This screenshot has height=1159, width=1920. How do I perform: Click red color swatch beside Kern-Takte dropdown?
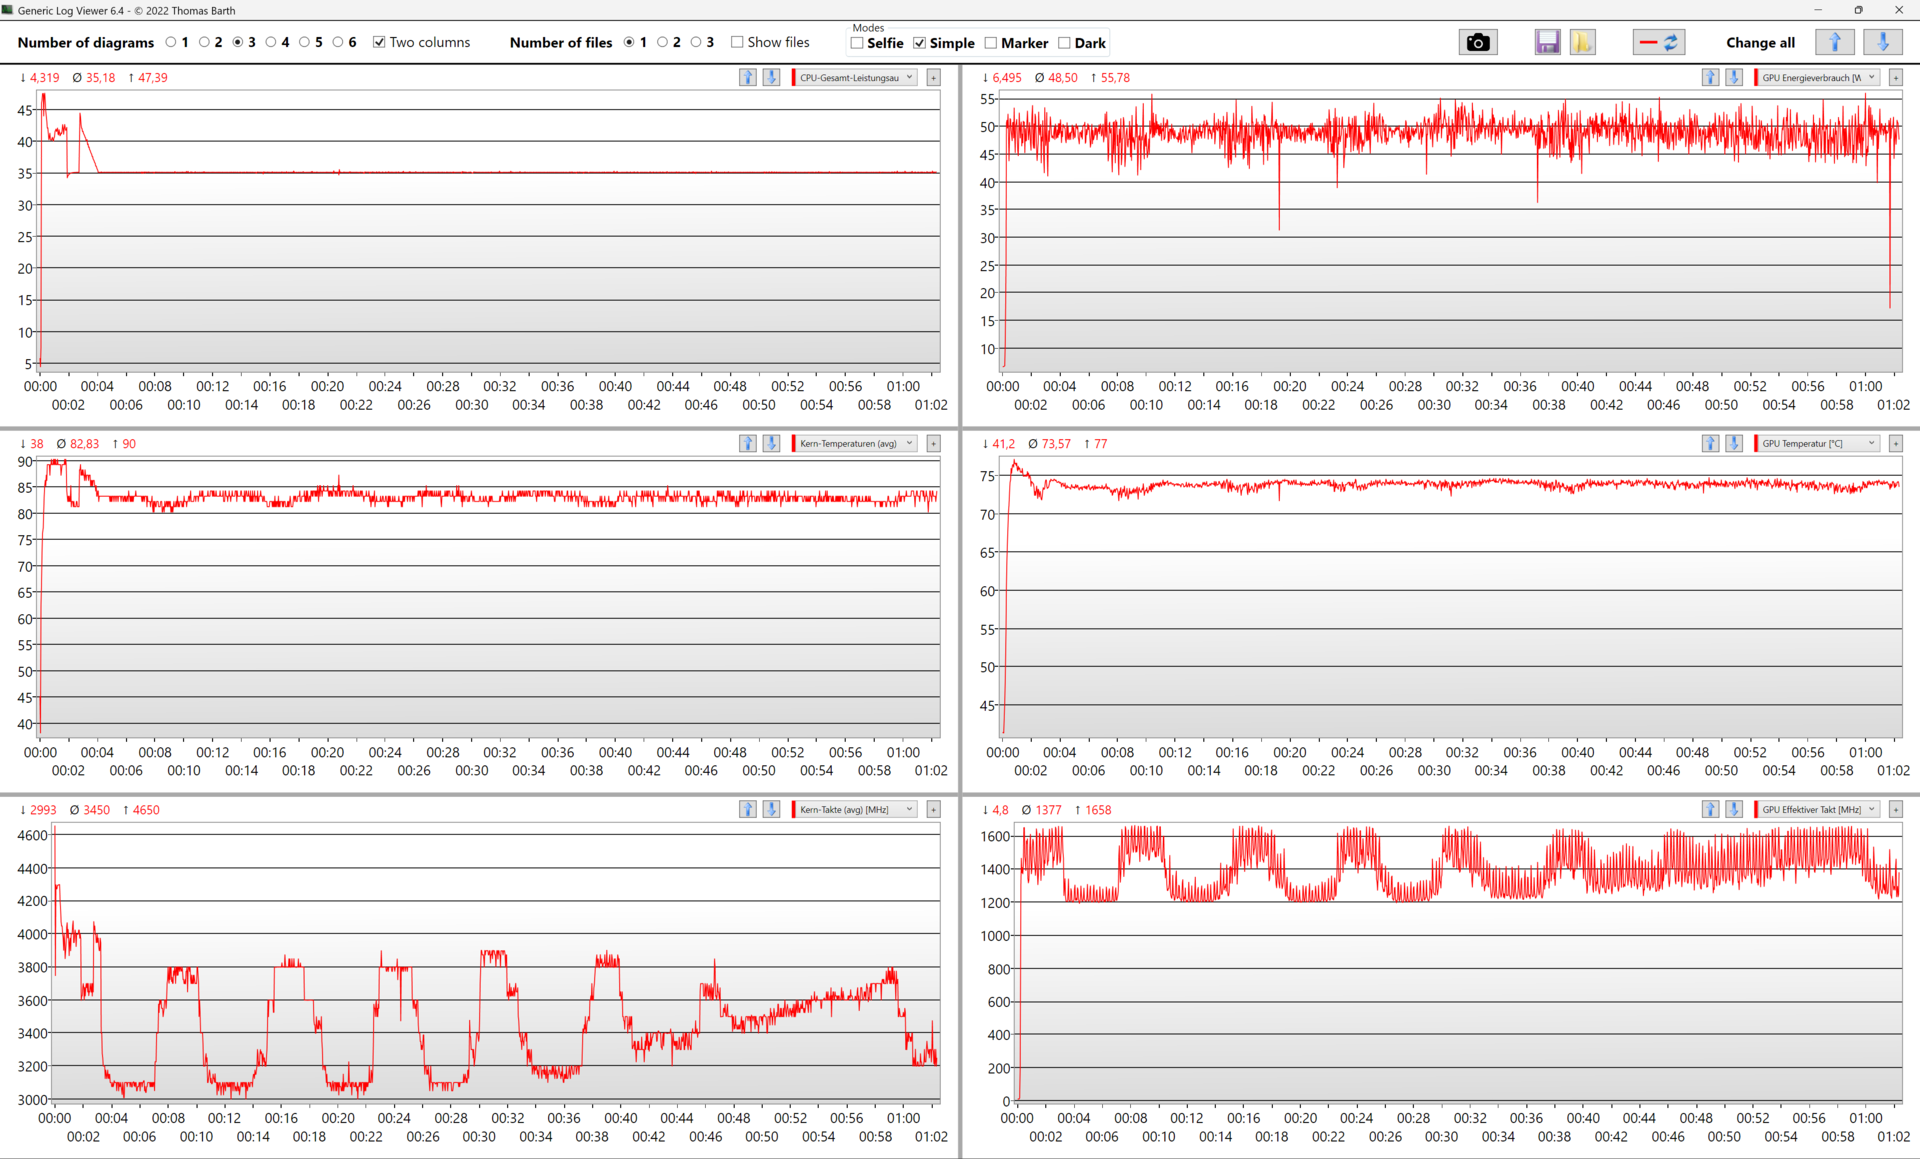pyautogui.click(x=793, y=809)
